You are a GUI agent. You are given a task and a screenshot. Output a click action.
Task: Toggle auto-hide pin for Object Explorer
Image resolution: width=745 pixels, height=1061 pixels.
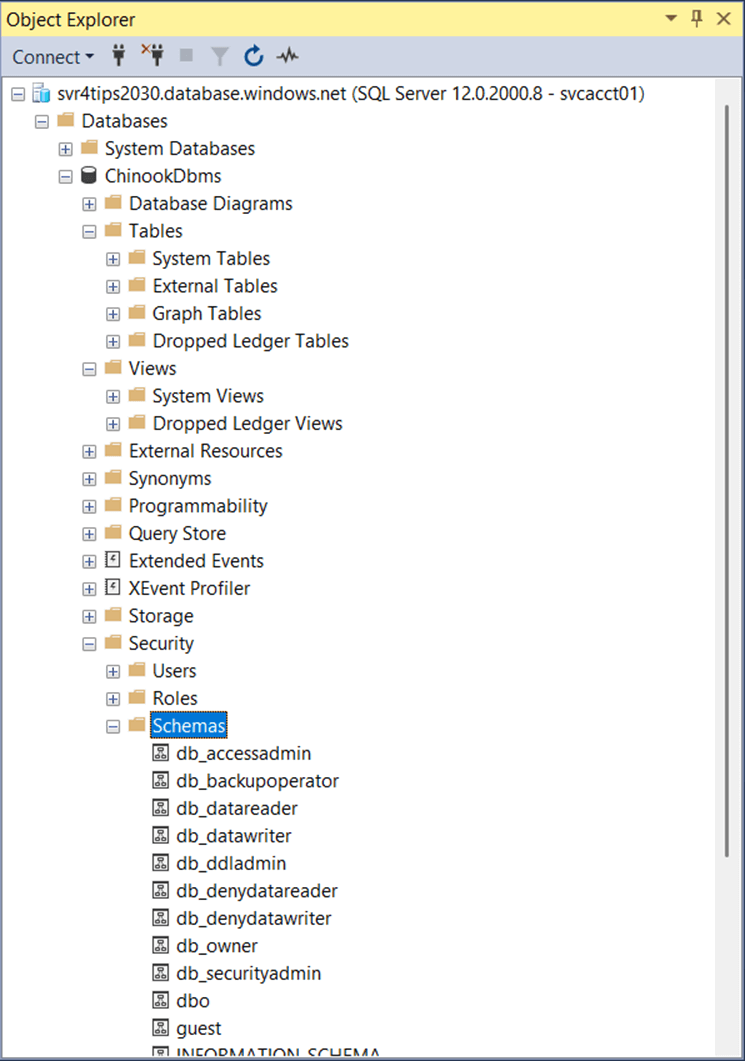697,19
